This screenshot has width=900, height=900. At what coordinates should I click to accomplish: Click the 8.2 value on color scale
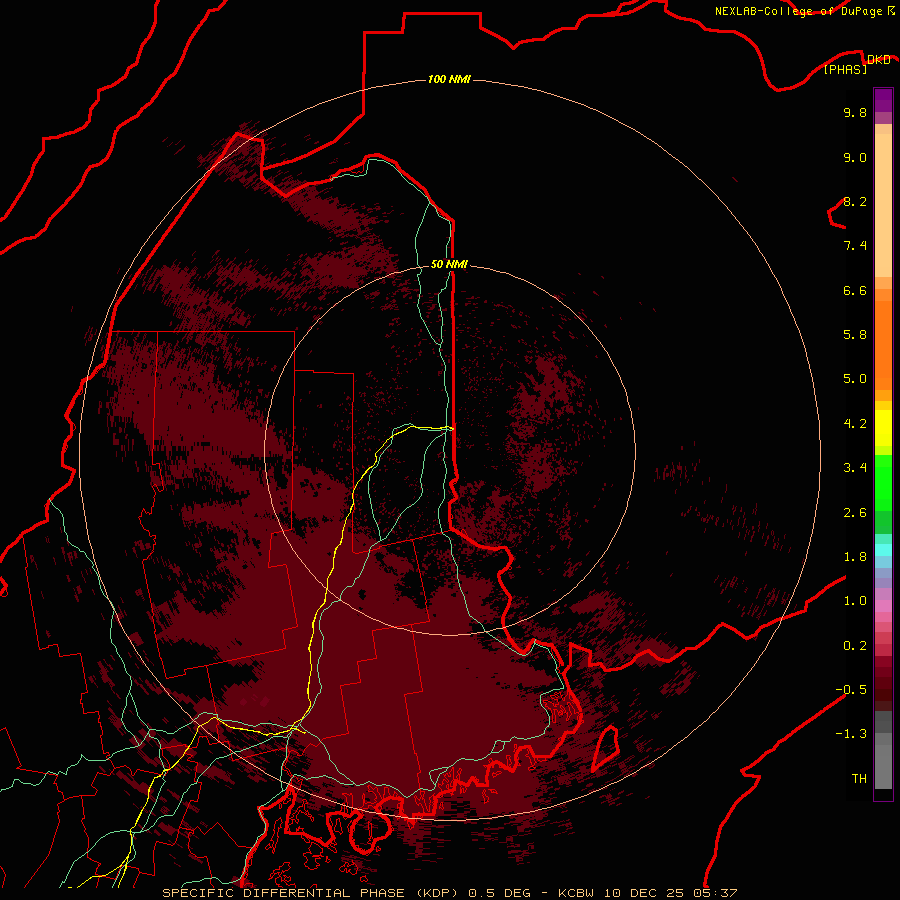[x=855, y=201]
